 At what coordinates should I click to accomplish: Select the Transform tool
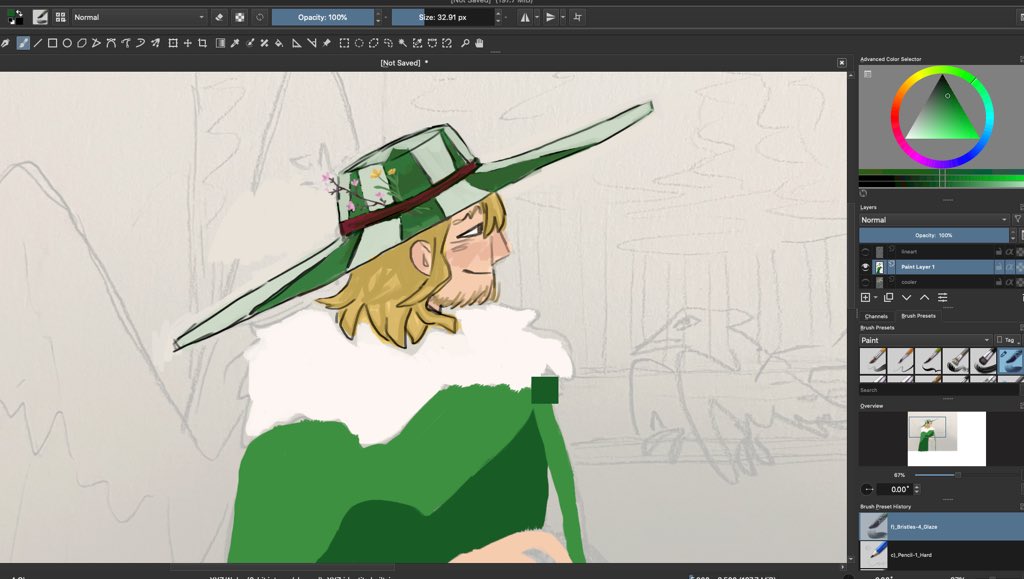tap(173, 43)
